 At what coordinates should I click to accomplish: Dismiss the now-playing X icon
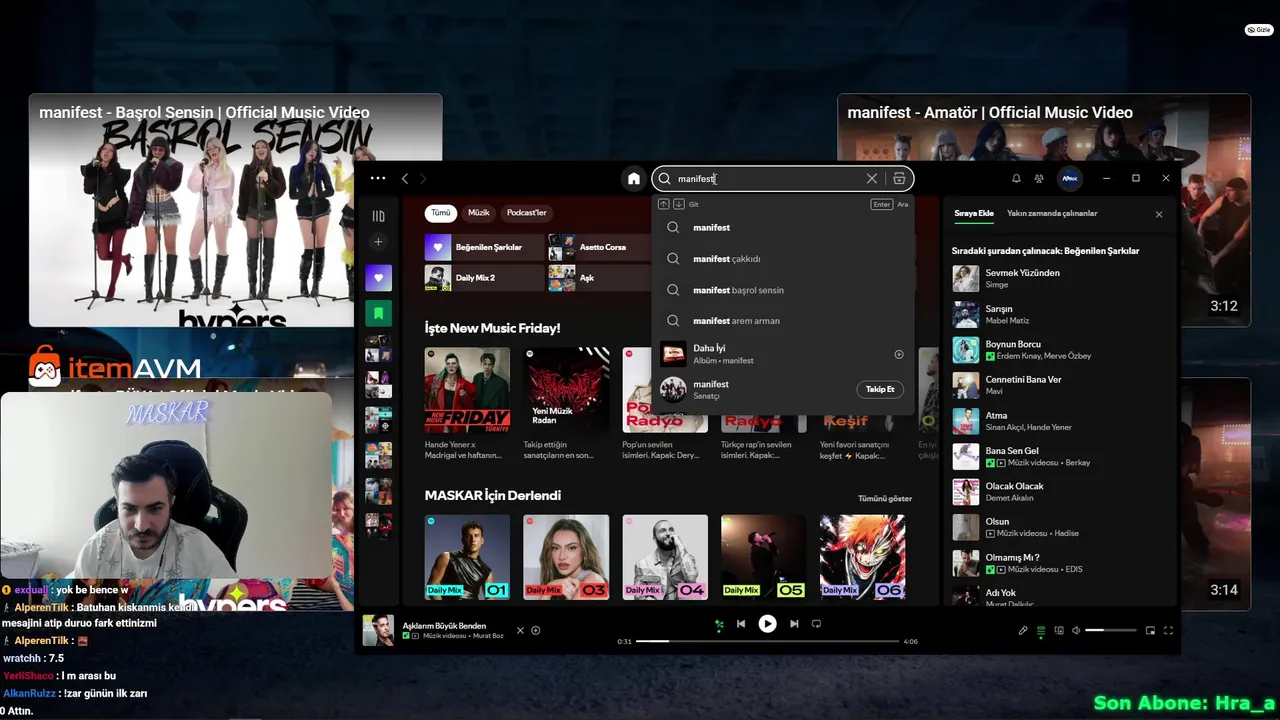[520, 630]
